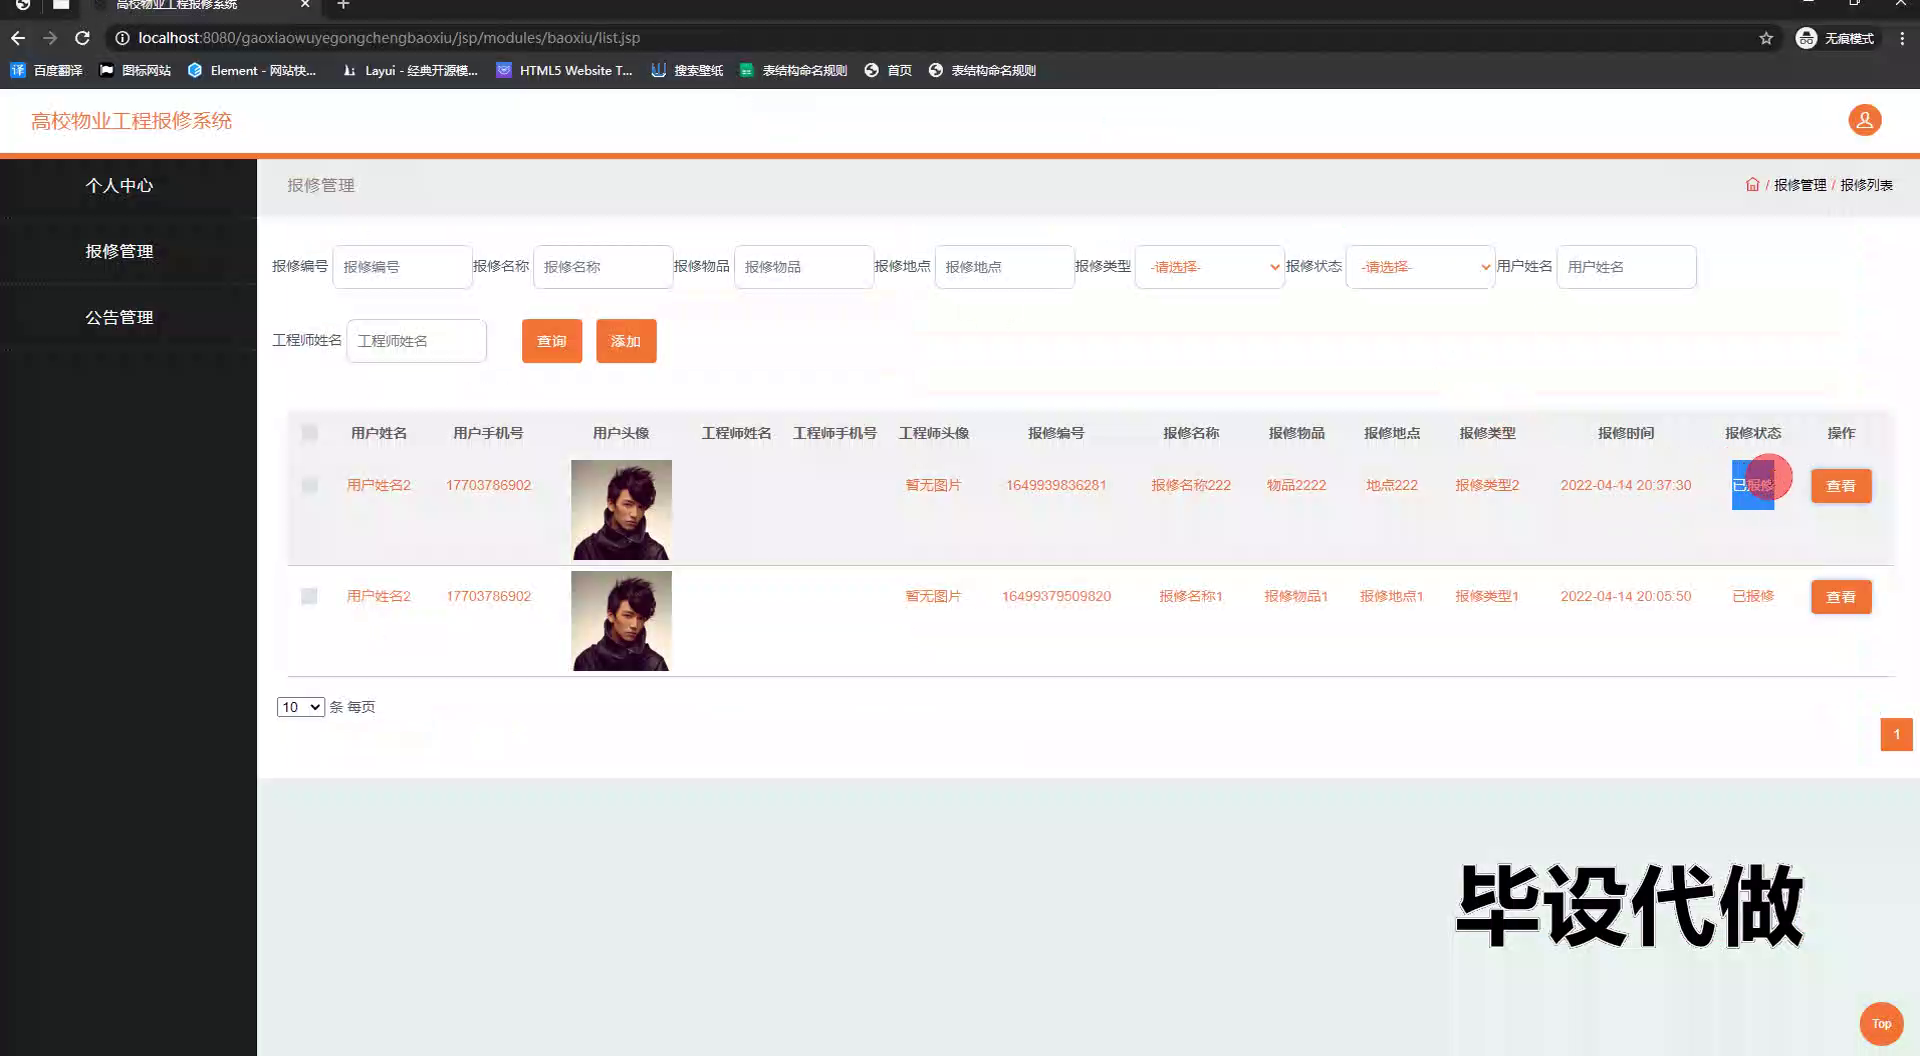Go to page 1 in pagination
This screenshot has height=1056, width=1920.
pyautogui.click(x=1896, y=734)
